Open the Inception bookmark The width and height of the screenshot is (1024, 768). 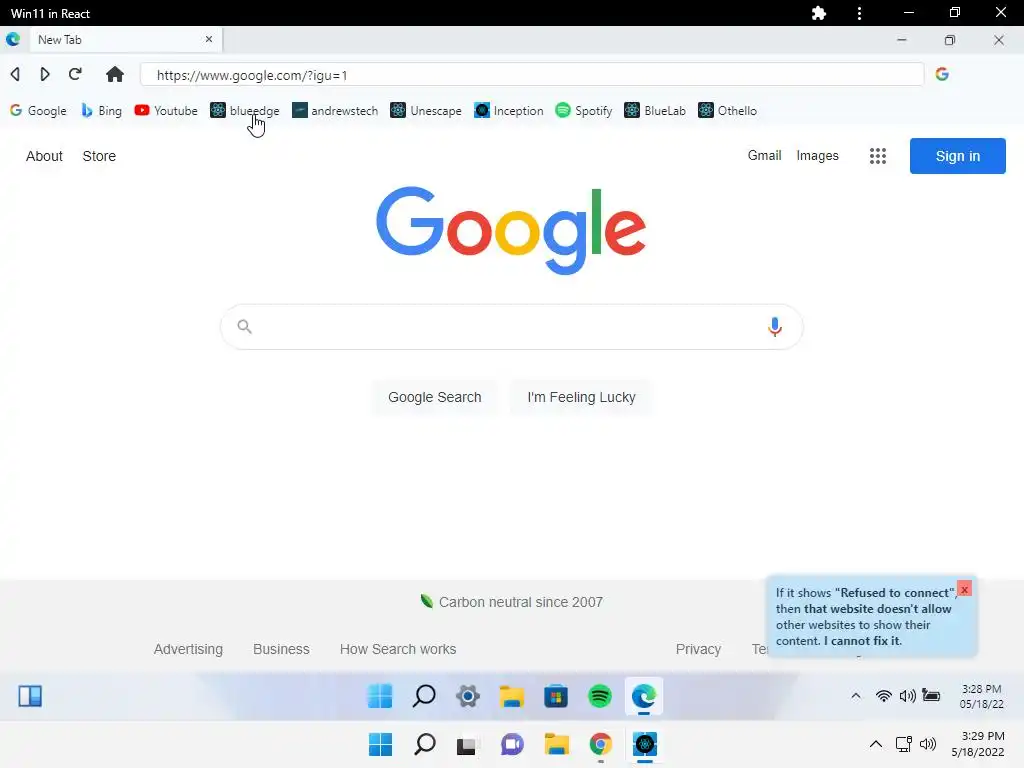509,110
